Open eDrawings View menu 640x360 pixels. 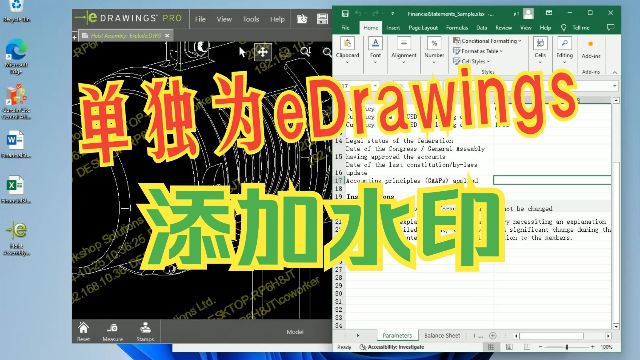pos(224,19)
